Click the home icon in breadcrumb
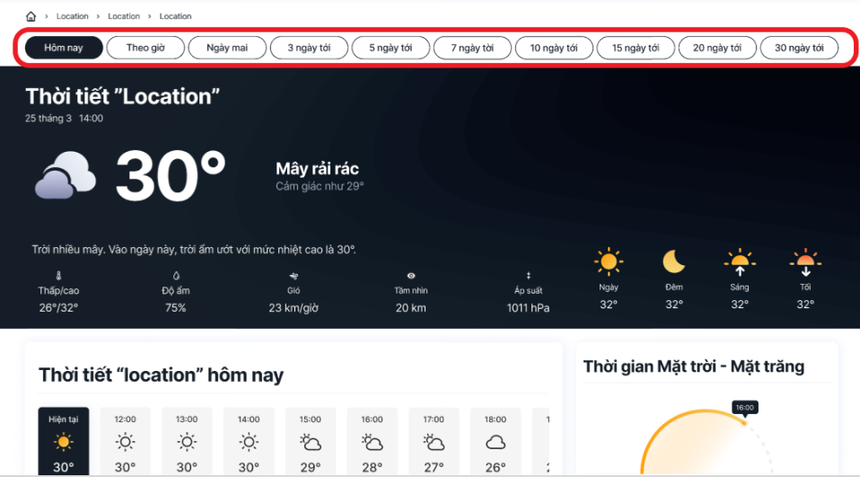Viewport: 860px width, 477px height. pyautogui.click(x=31, y=16)
